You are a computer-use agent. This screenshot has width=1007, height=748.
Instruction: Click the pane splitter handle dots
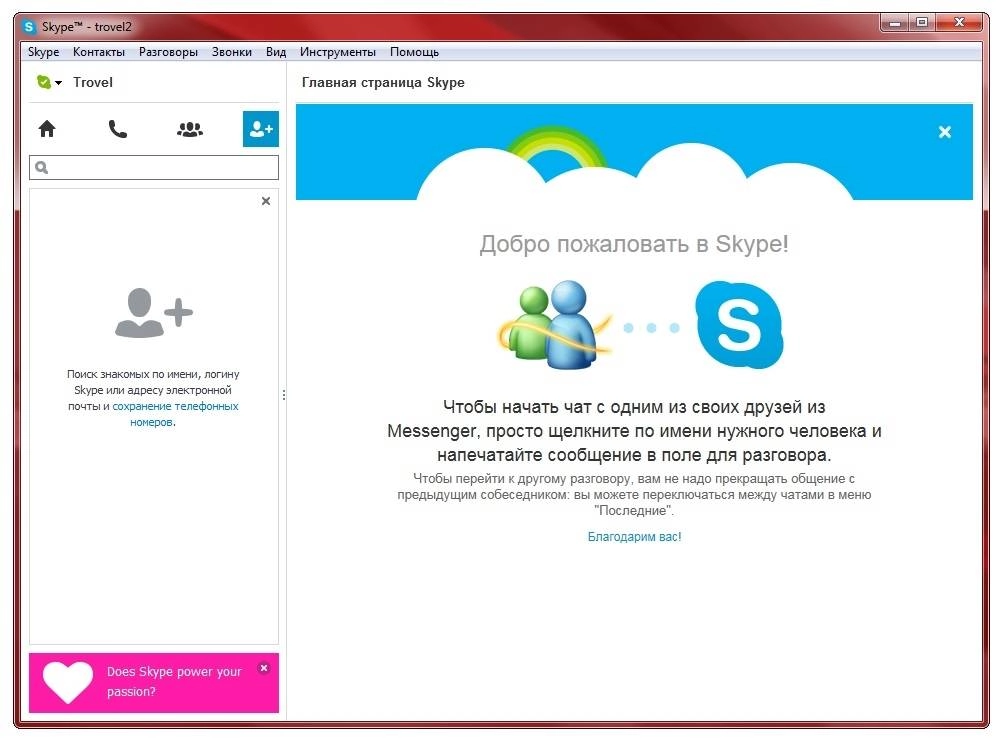[x=284, y=395]
